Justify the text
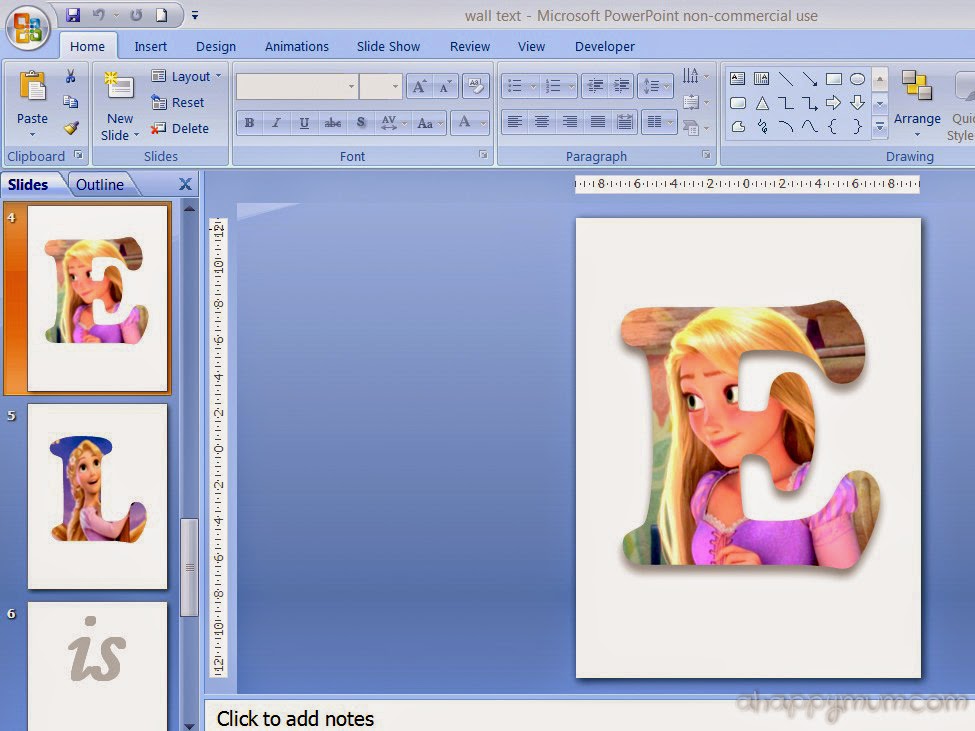 click(598, 122)
